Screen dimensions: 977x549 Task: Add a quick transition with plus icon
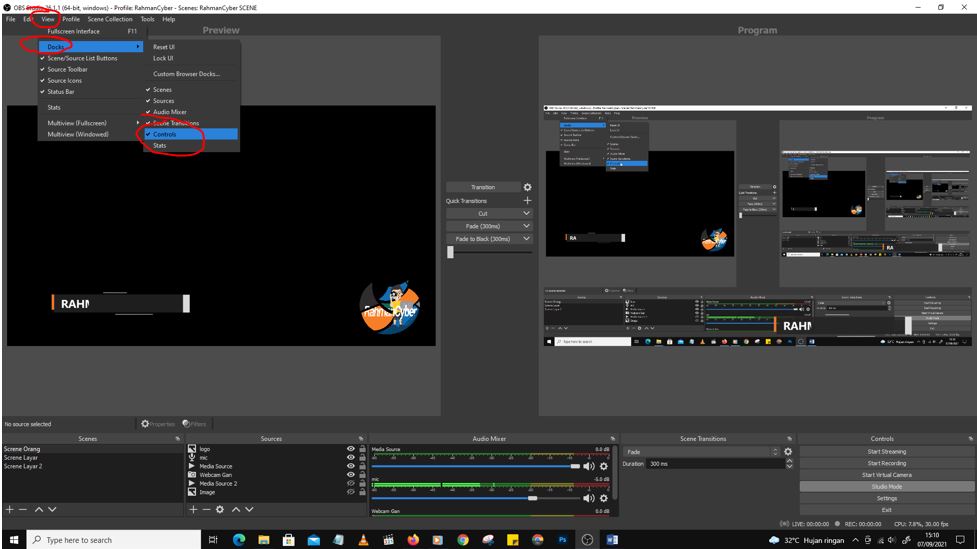pos(528,201)
